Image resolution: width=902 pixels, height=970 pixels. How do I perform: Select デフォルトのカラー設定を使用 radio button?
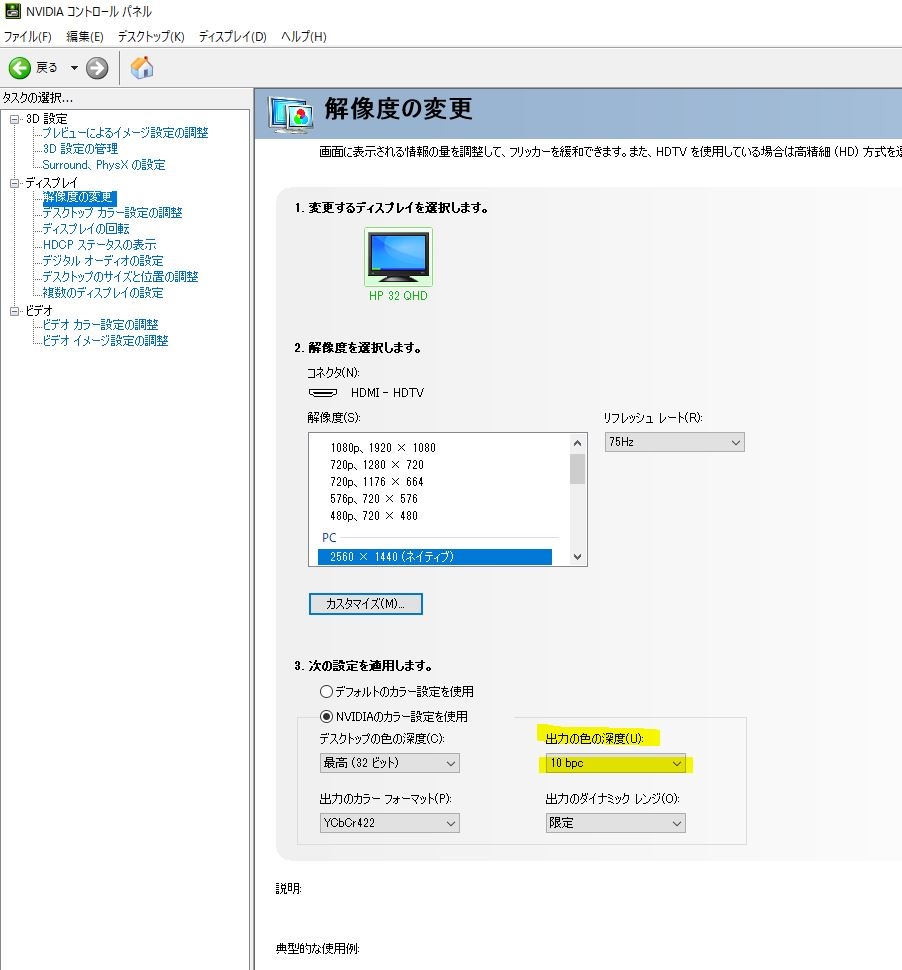pos(326,691)
